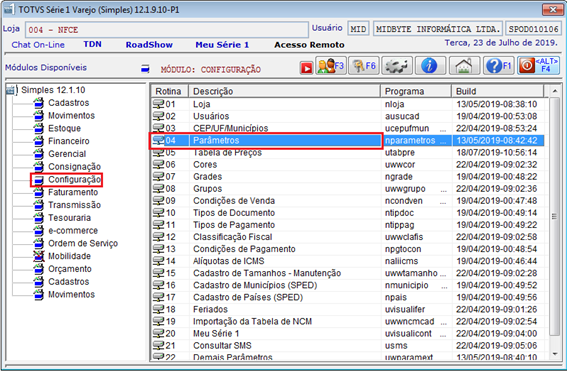Viewport: 567px width, 372px height.
Task: Sort by the Programa column header
Action: point(416,91)
